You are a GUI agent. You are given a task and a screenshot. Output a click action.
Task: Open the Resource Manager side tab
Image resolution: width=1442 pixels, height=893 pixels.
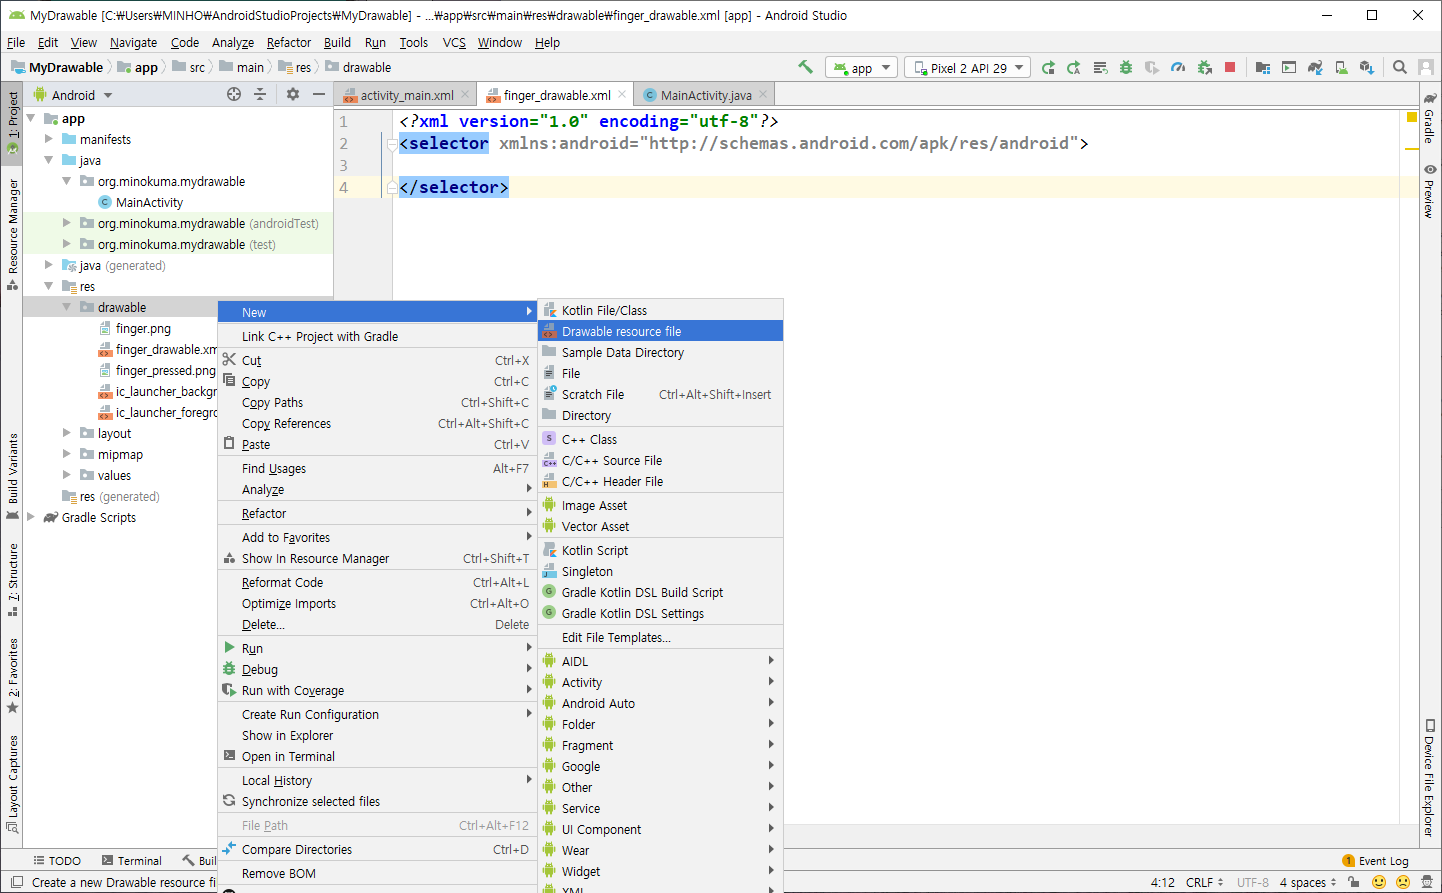pos(13,234)
